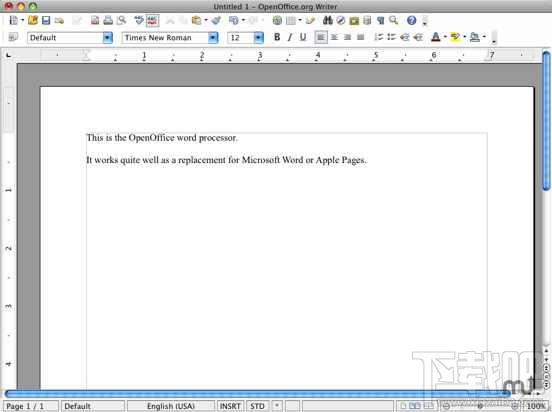This screenshot has width=552, height=412.
Task: Turn on Numbering list
Action: point(379,37)
